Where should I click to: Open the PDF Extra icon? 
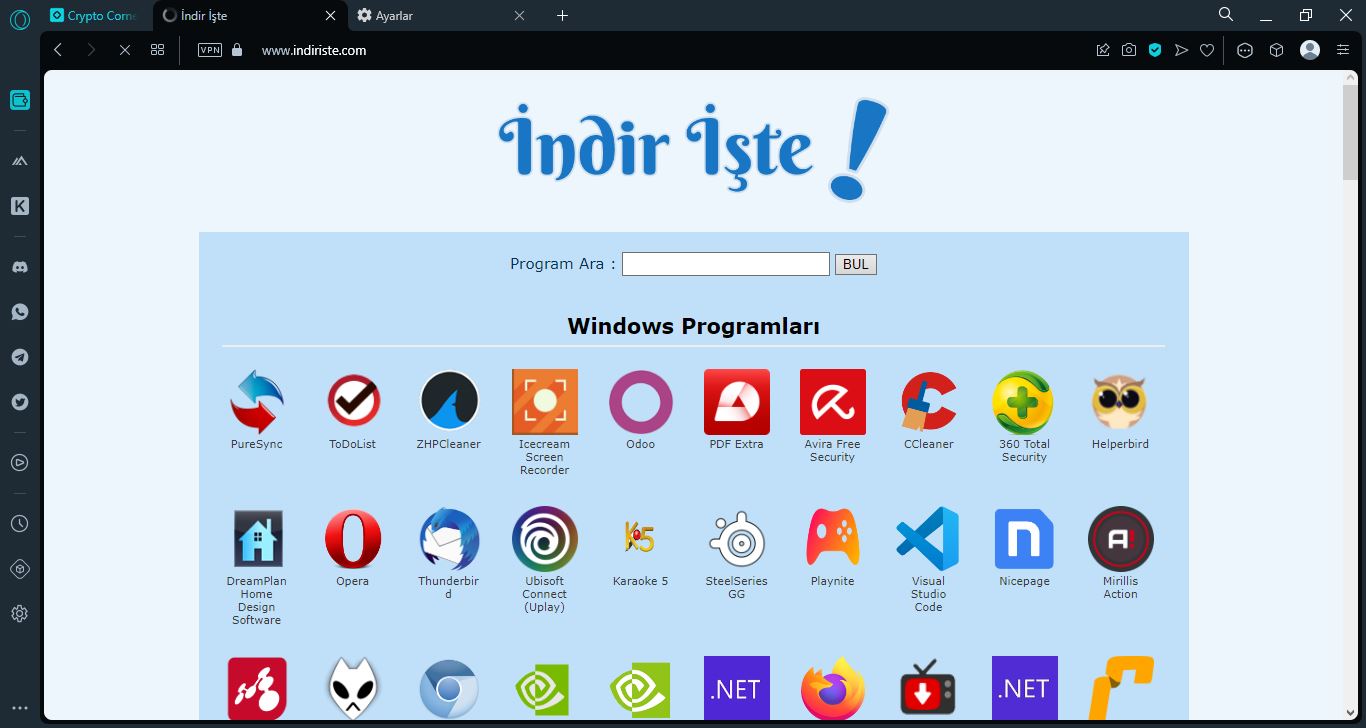click(x=737, y=402)
